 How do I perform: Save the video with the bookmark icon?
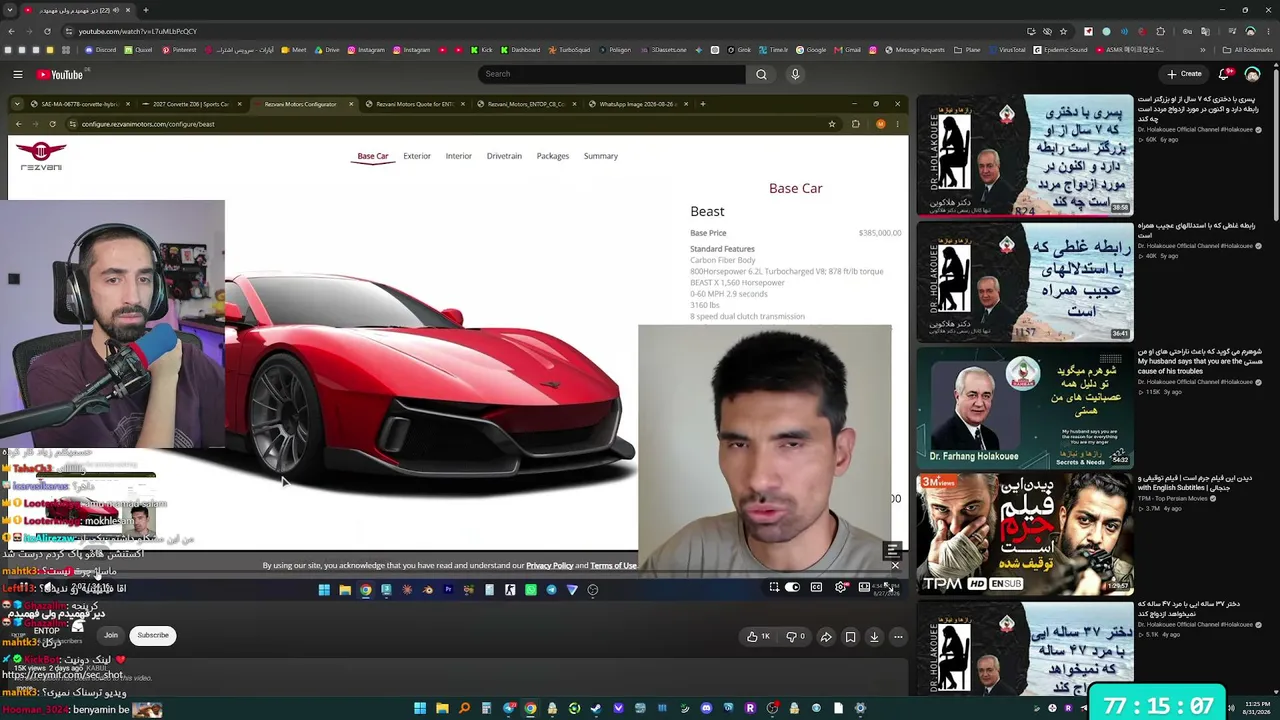pos(850,637)
